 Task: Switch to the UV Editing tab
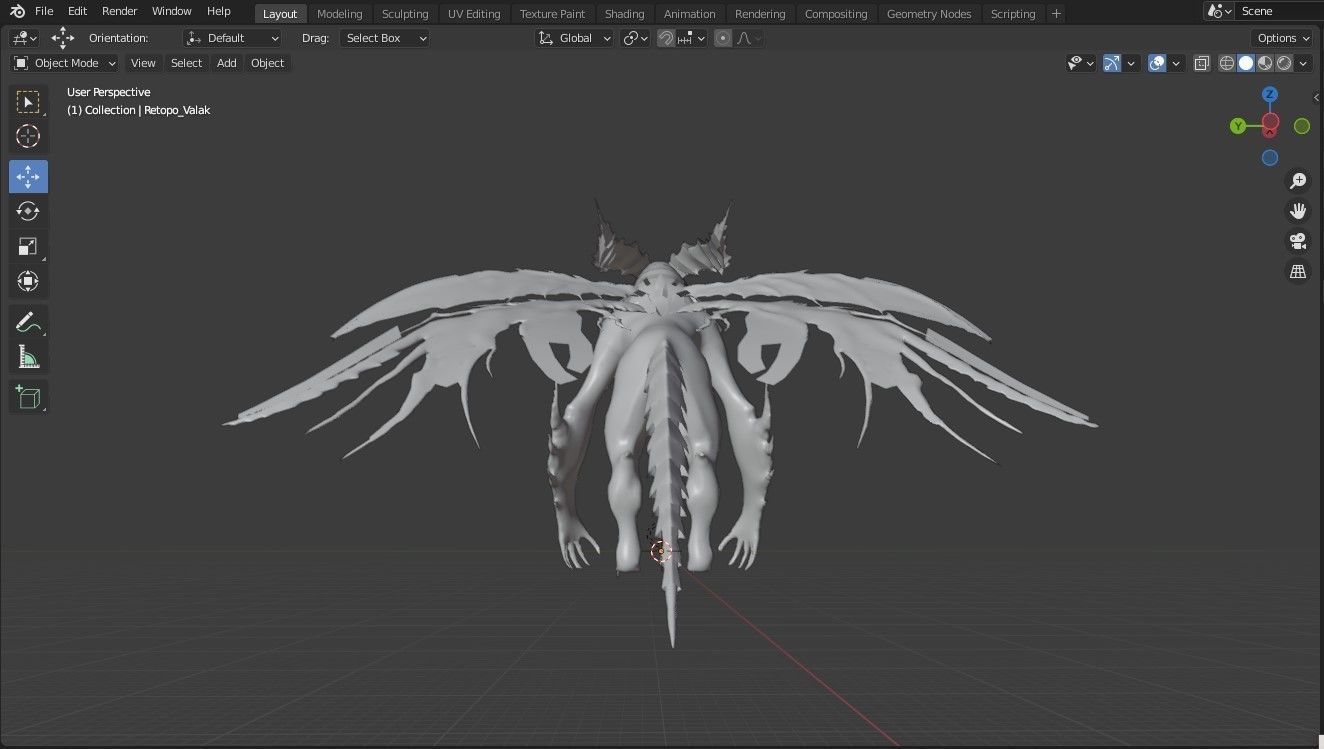(x=474, y=14)
